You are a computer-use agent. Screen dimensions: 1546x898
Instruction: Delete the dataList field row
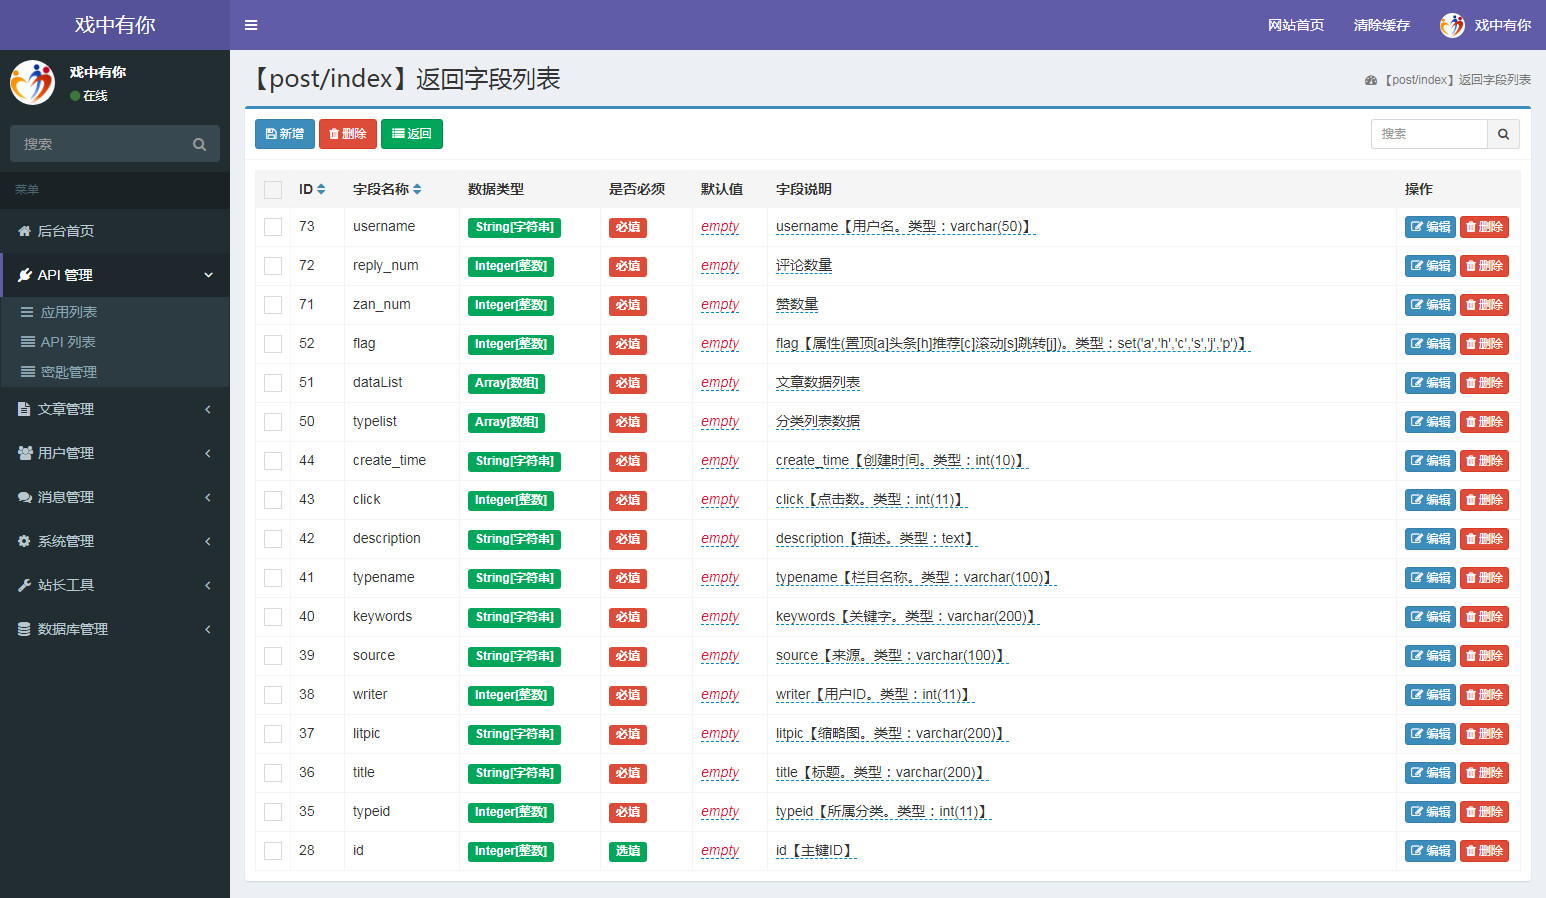1484,383
